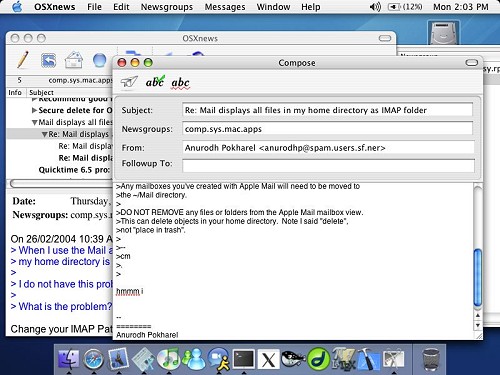The image size is (500, 375).
Task: Click the pencil compose icon in OSXnews toolbar
Action: (22, 60)
